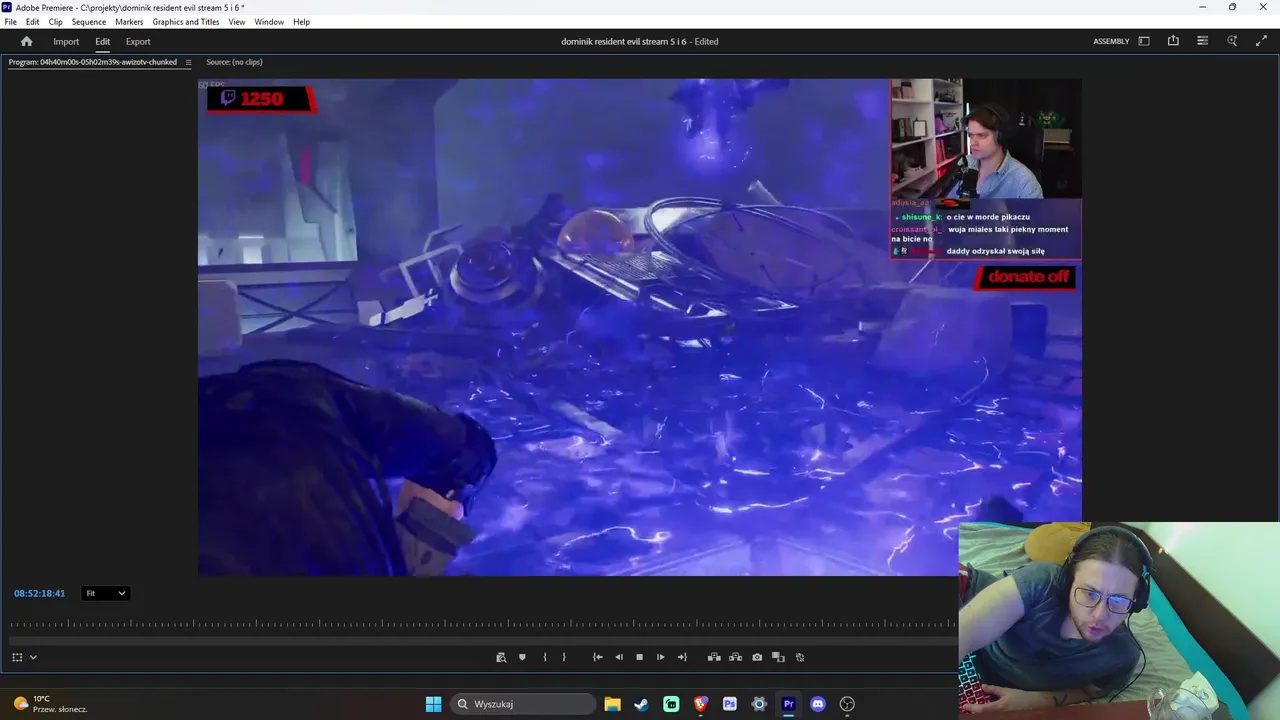Open the File menu
The width and height of the screenshot is (1280, 720).
pos(11,22)
